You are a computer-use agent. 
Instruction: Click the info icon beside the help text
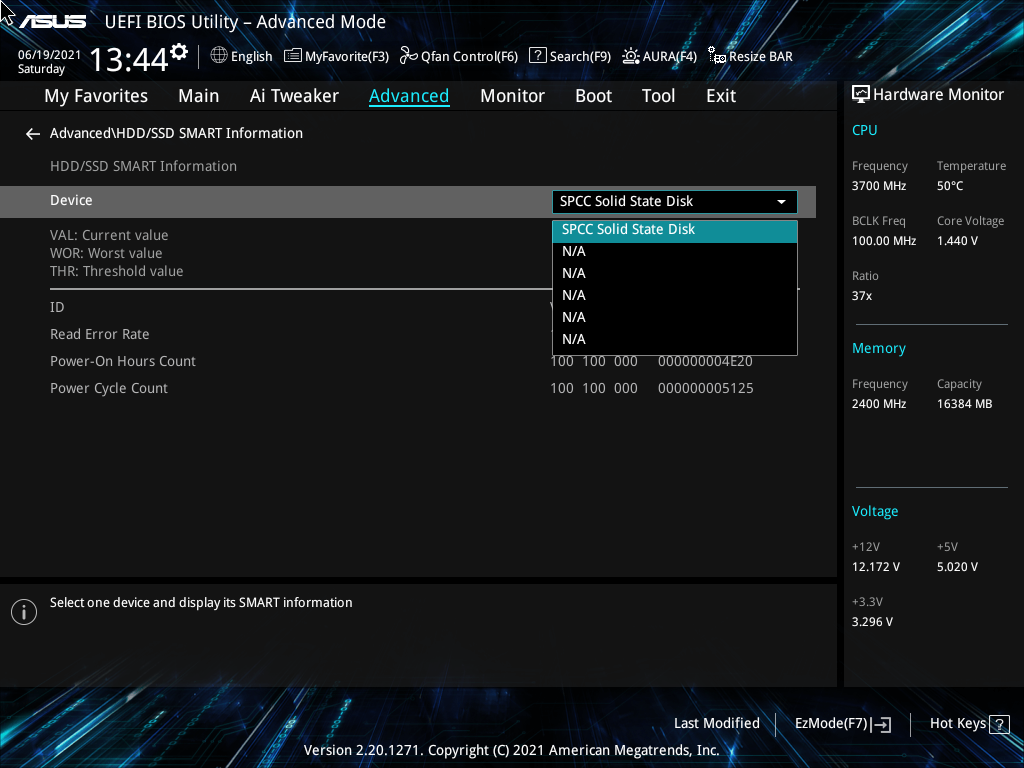pyautogui.click(x=24, y=611)
